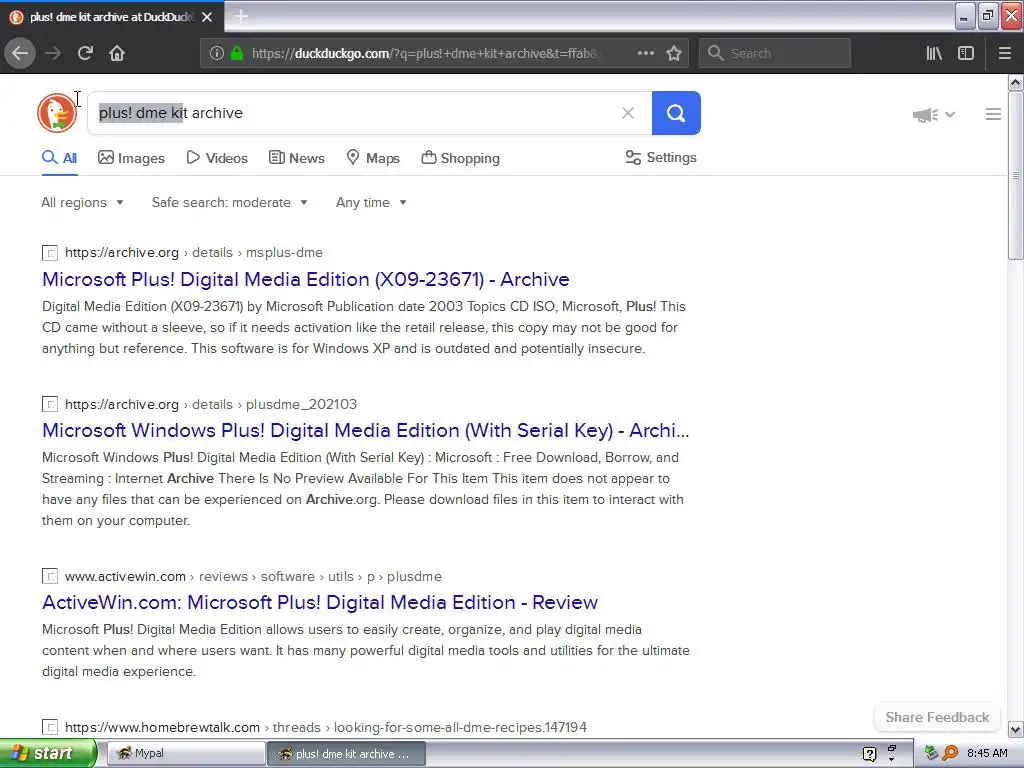
Task: Open Microsoft Windows Plus! With Serial Key link
Action: [366, 430]
